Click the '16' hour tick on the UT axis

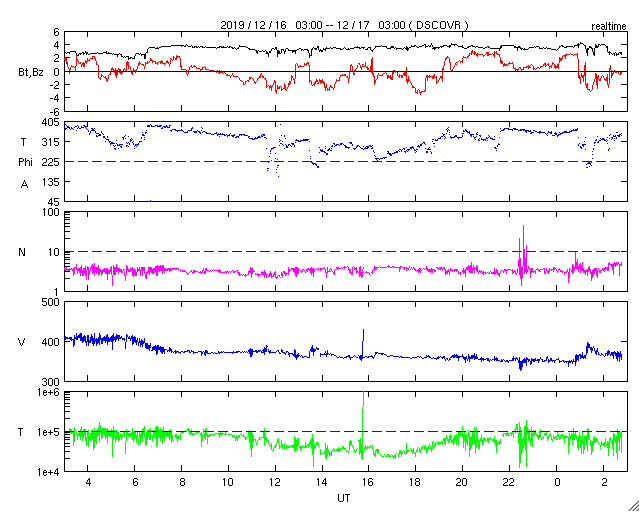369,483
